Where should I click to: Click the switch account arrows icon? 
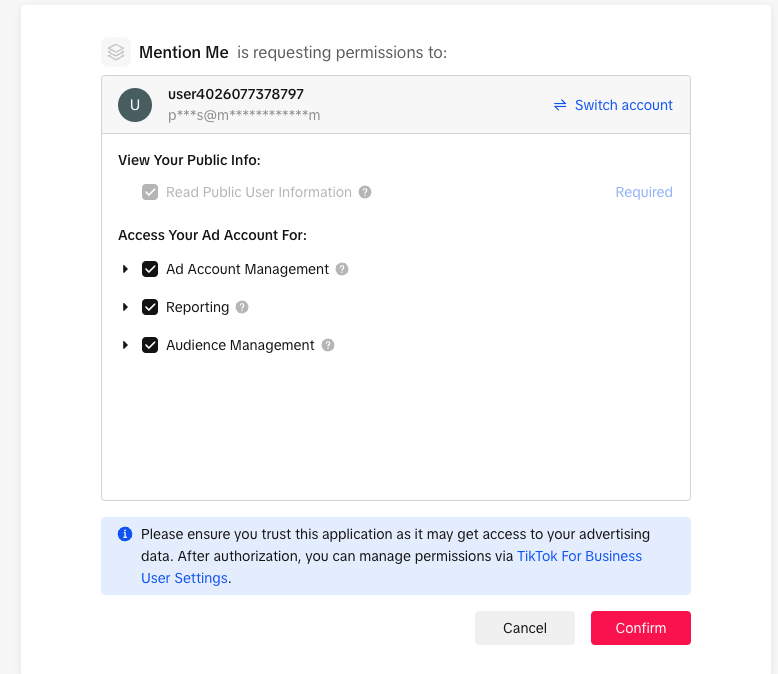tap(560, 105)
